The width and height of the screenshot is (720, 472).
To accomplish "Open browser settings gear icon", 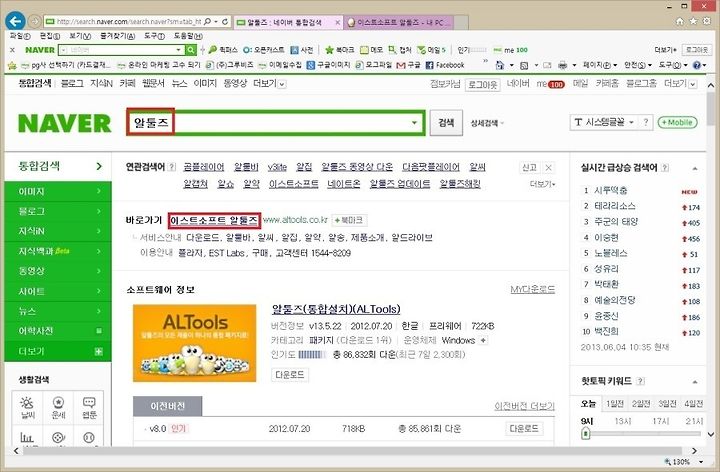I will click(707, 21).
